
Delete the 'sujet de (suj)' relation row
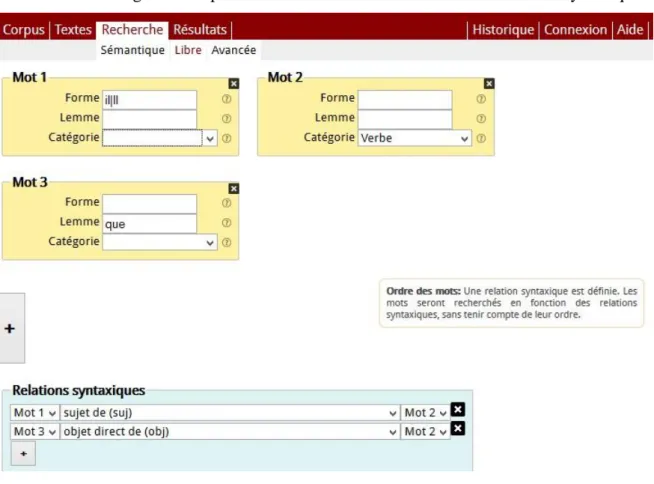pos(458,410)
